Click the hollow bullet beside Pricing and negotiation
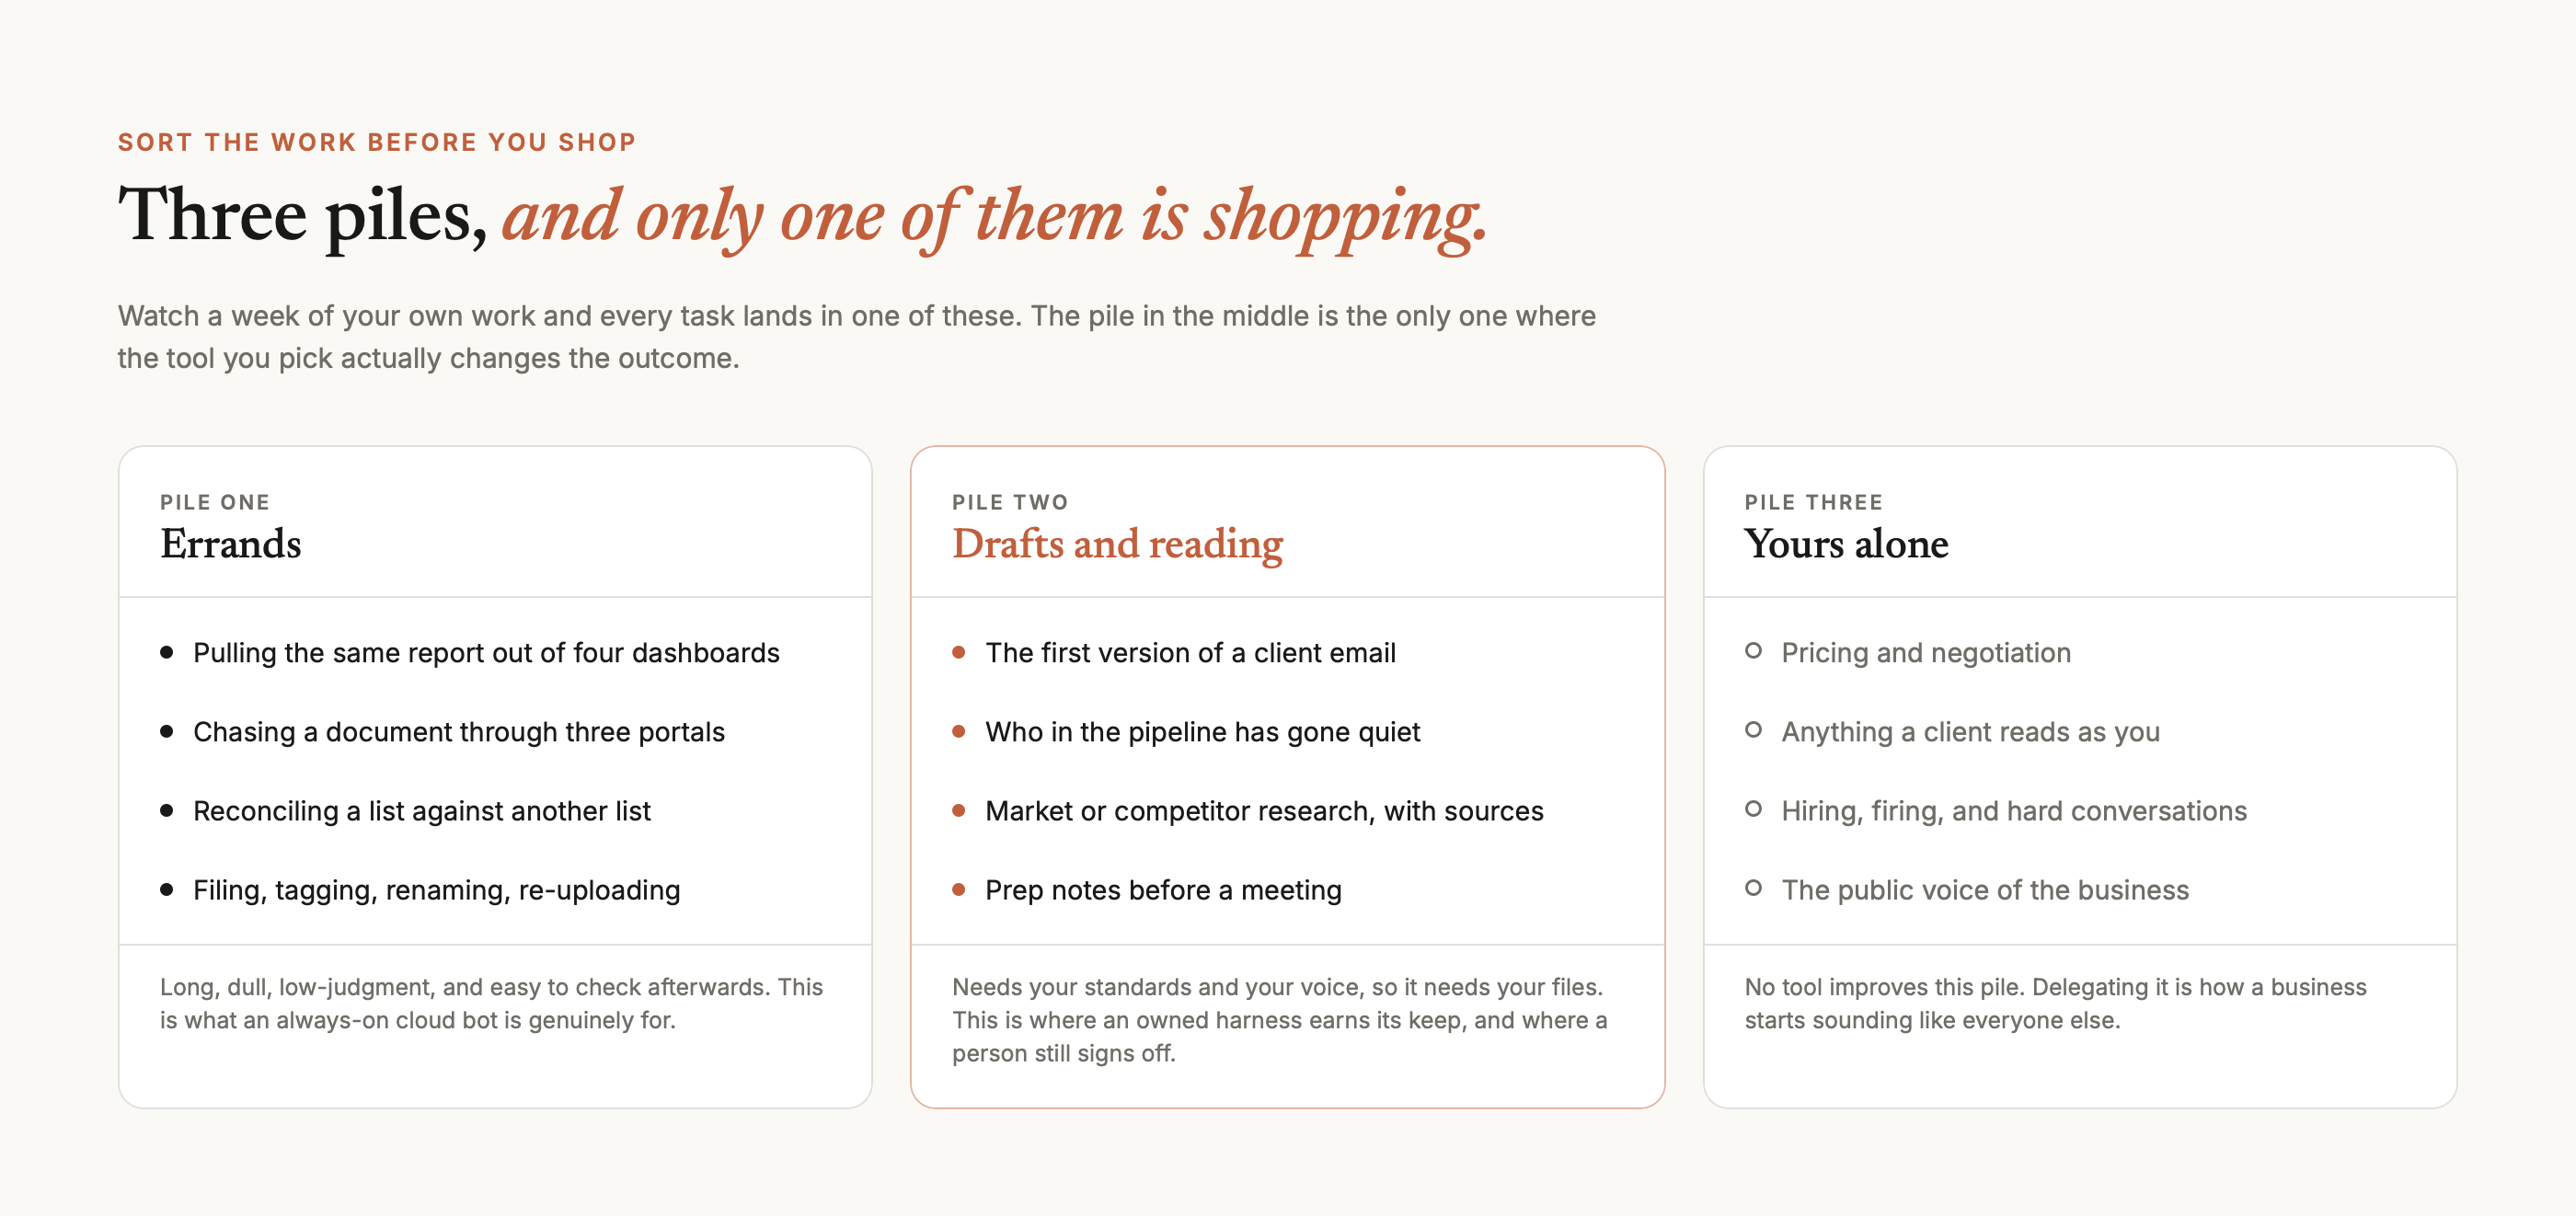This screenshot has width=2576, height=1216. click(1753, 651)
